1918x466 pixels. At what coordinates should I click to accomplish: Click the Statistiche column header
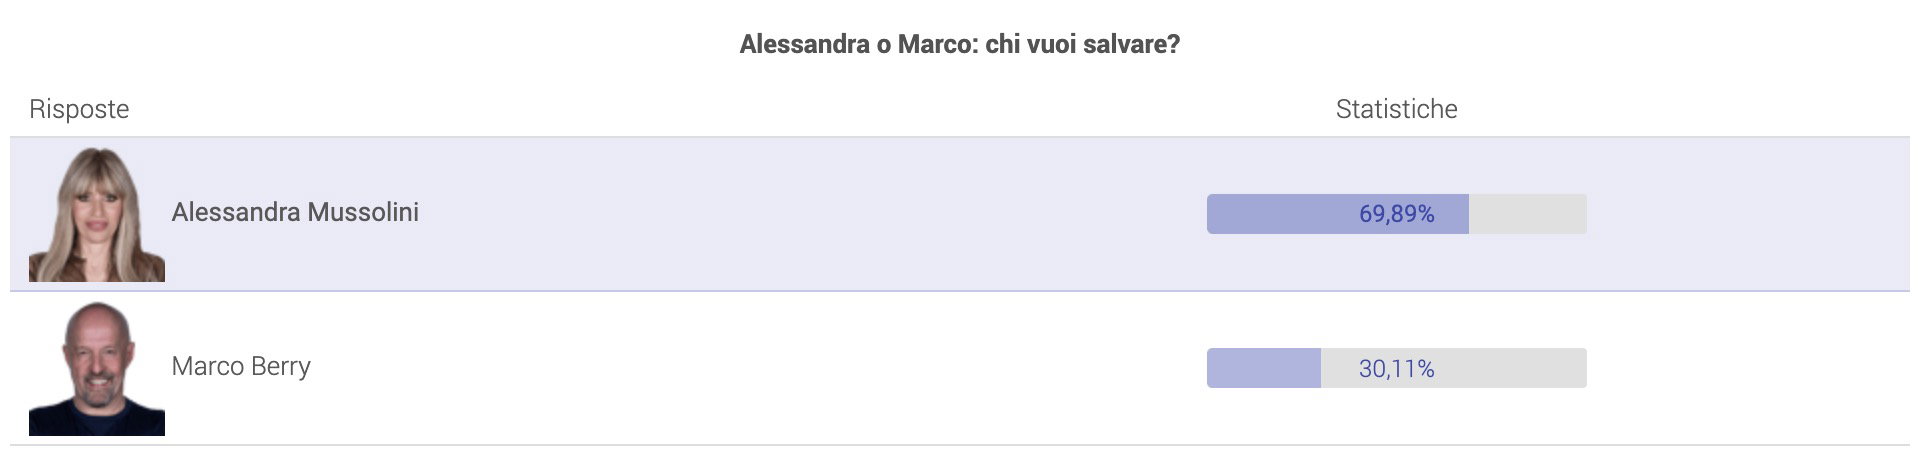point(1396,109)
